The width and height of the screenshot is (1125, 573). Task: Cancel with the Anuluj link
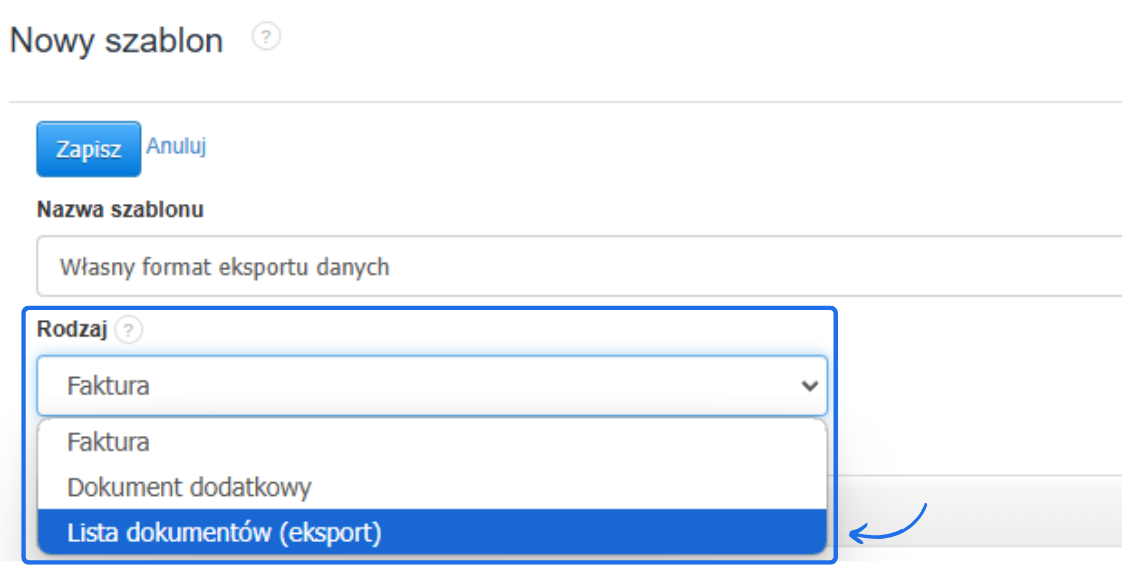point(176,146)
